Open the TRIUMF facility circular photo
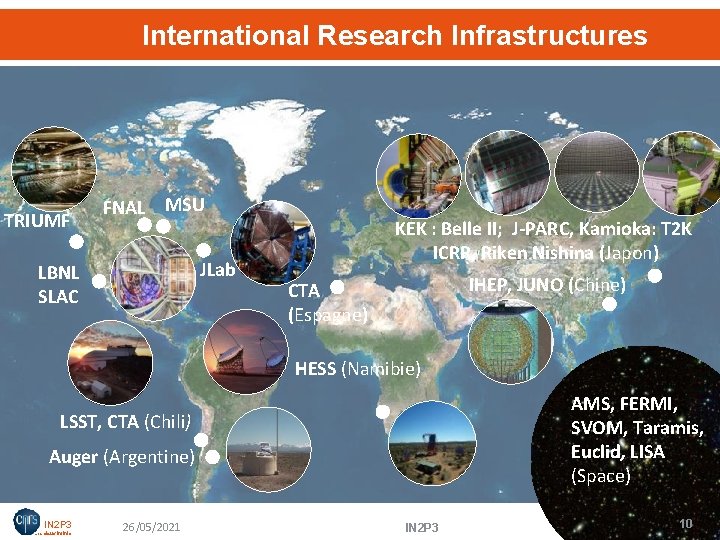Image resolution: width=720 pixels, height=540 pixels. pyautogui.click(x=54, y=169)
